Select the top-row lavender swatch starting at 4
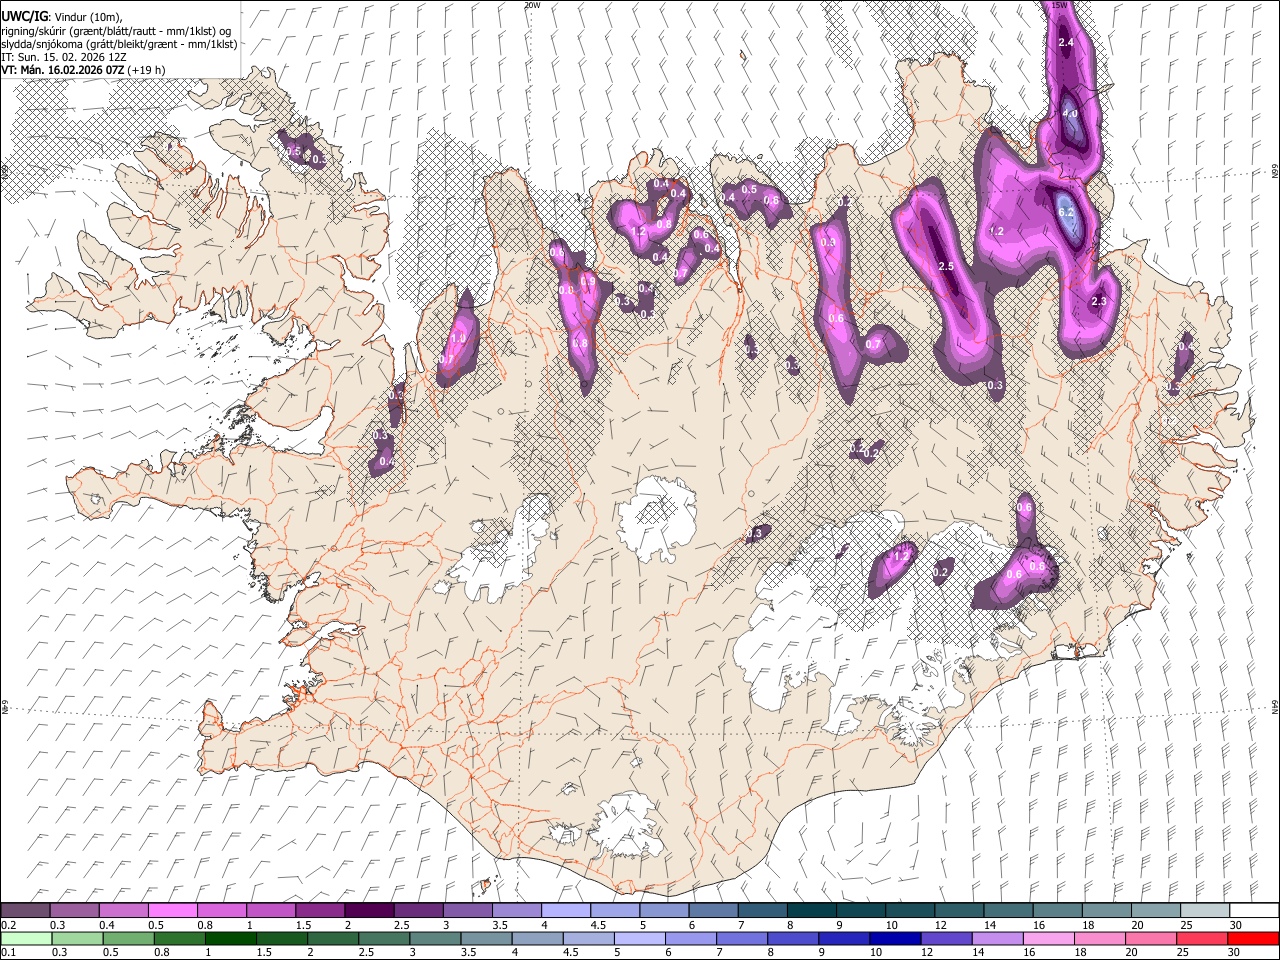 click(x=566, y=911)
